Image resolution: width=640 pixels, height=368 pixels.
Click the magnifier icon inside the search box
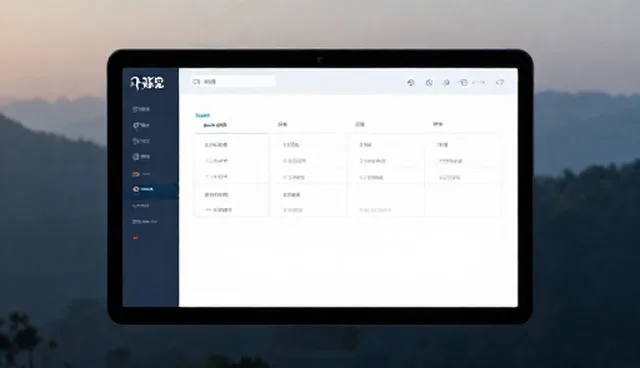click(196, 82)
